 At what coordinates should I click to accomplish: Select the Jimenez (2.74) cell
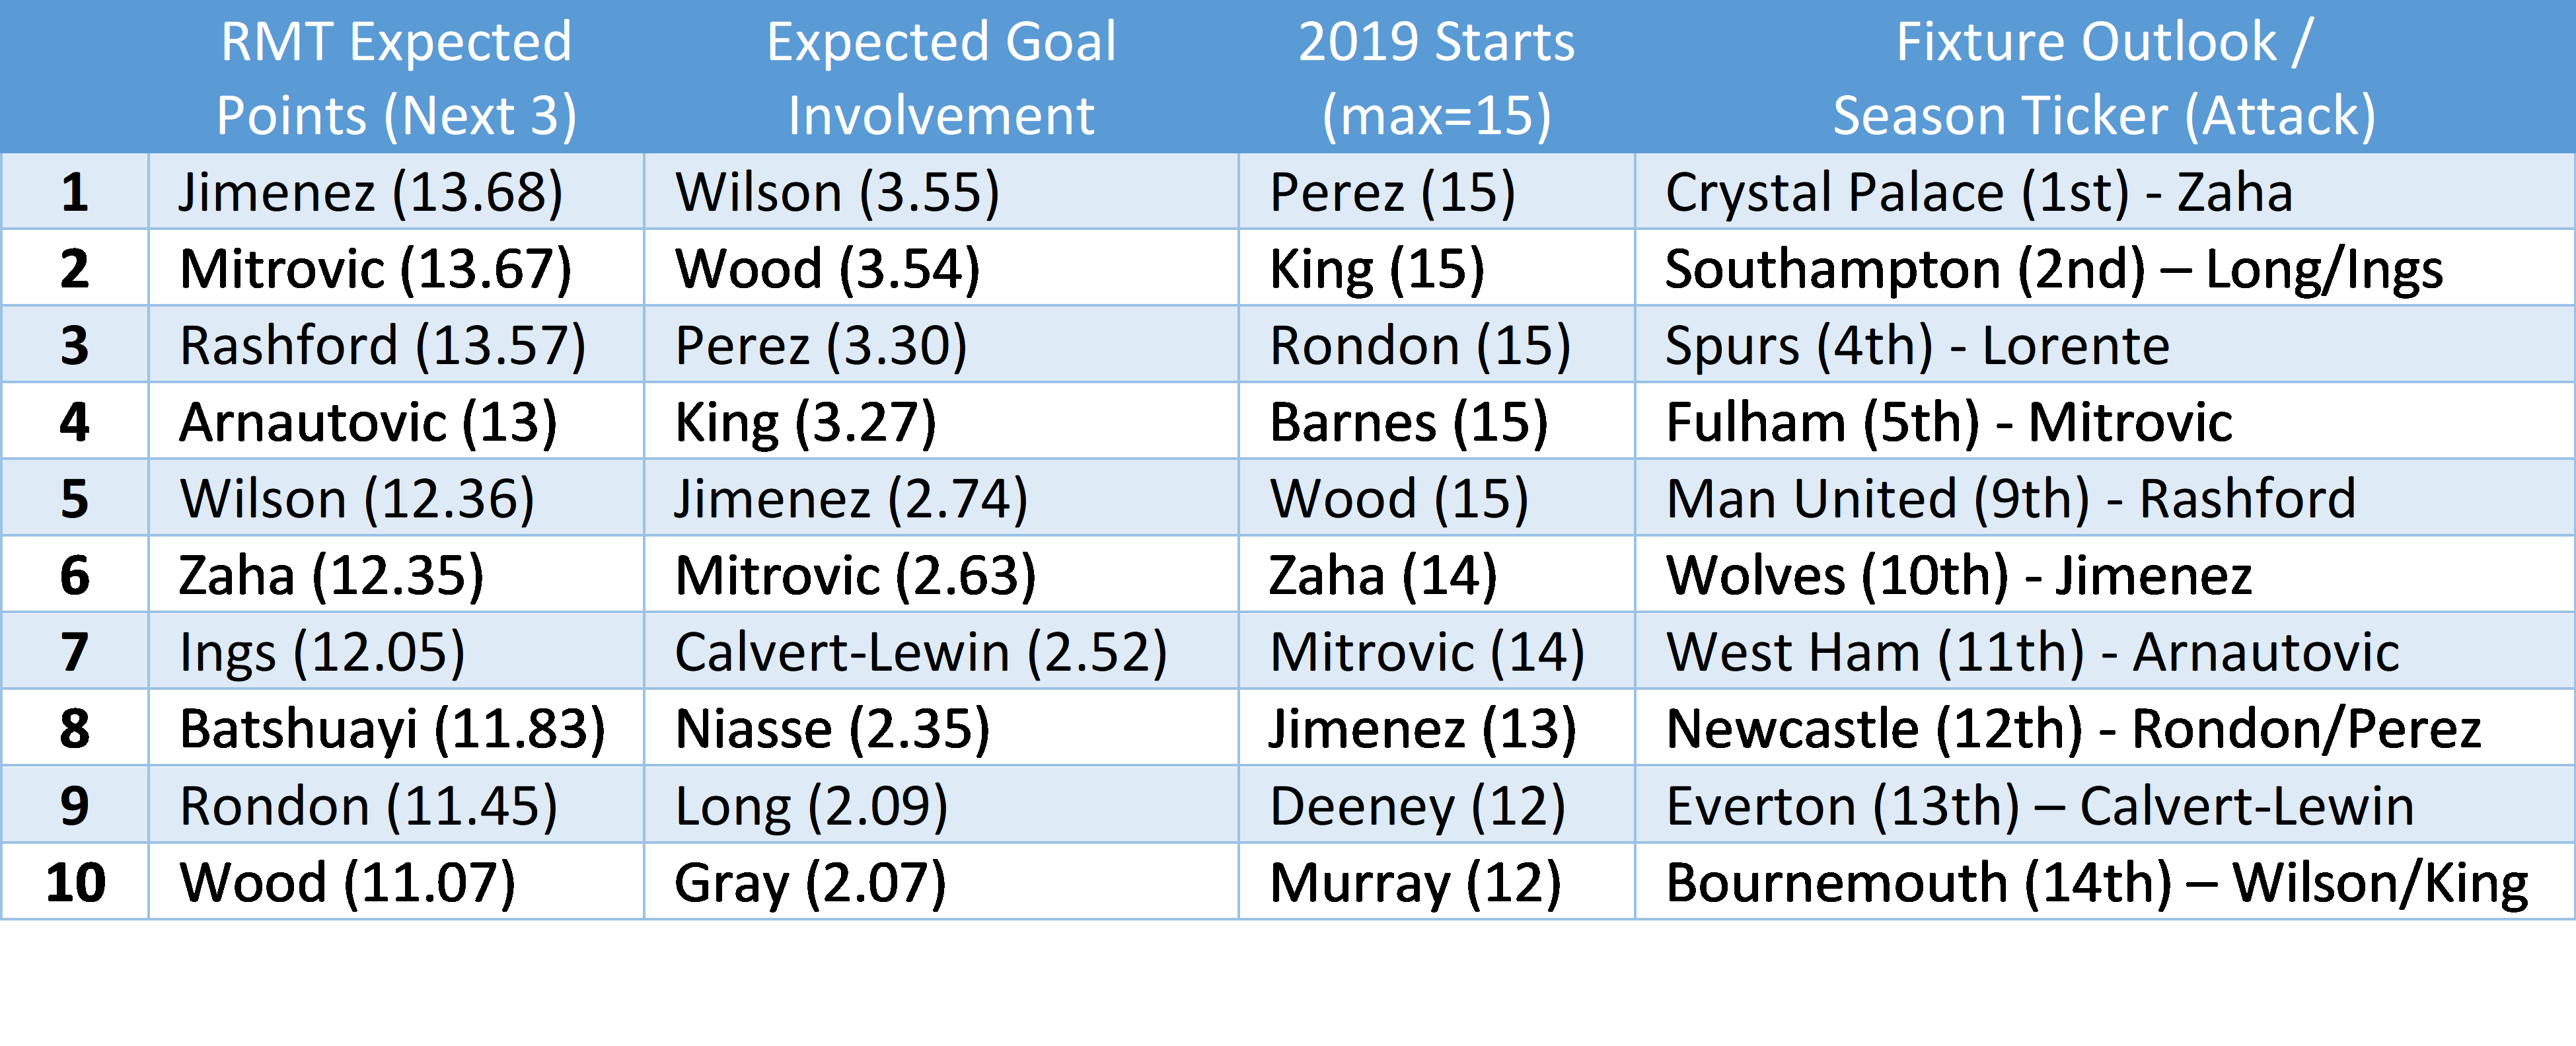tap(851, 499)
